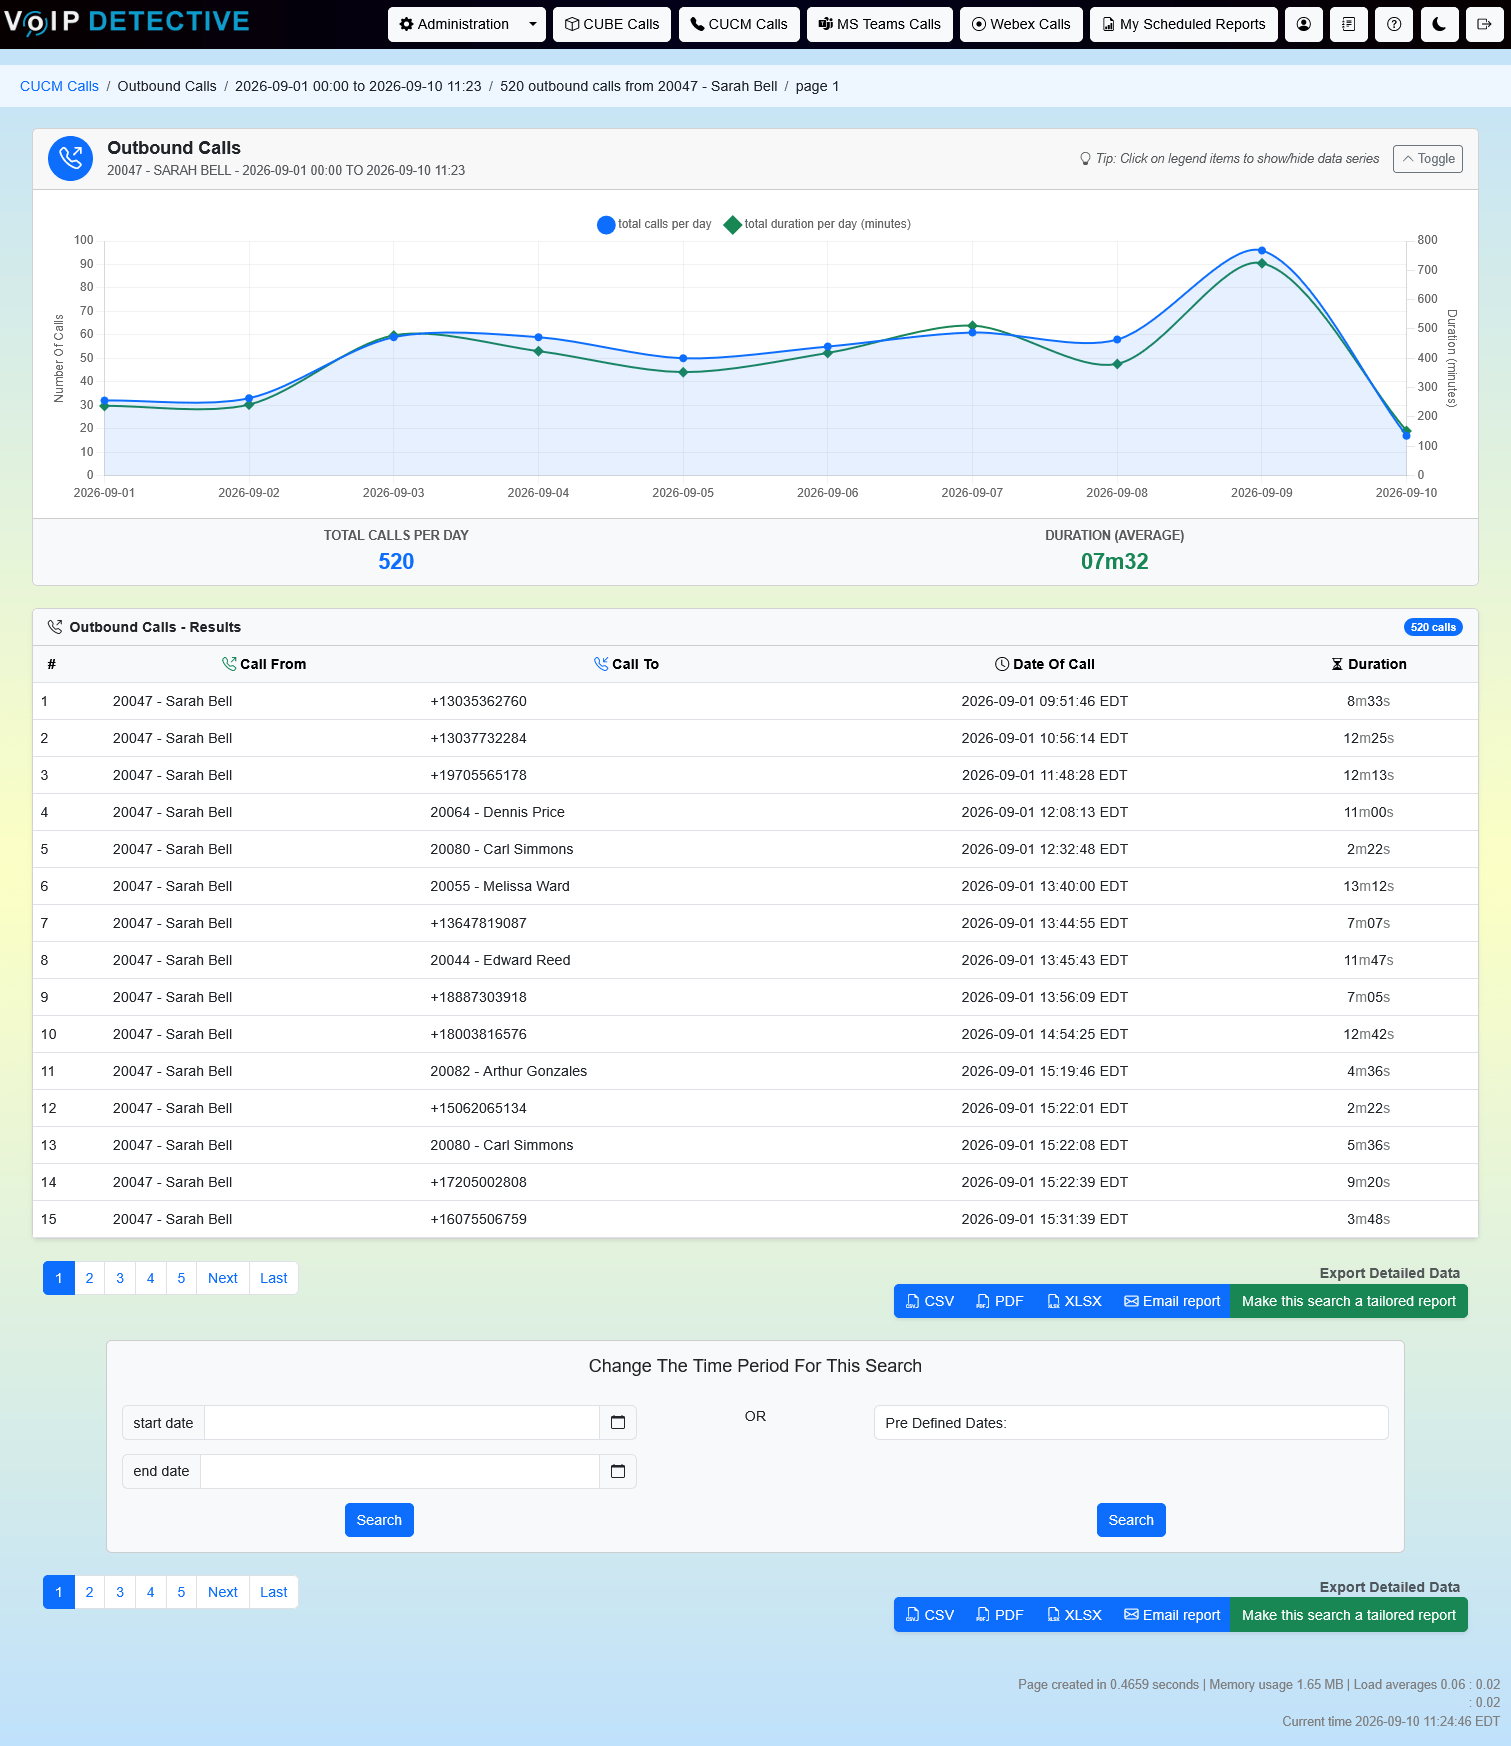Click duration 13m12s cell
Image resolution: width=1511 pixels, height=1746 pixels.
[x=1368, y=886]
